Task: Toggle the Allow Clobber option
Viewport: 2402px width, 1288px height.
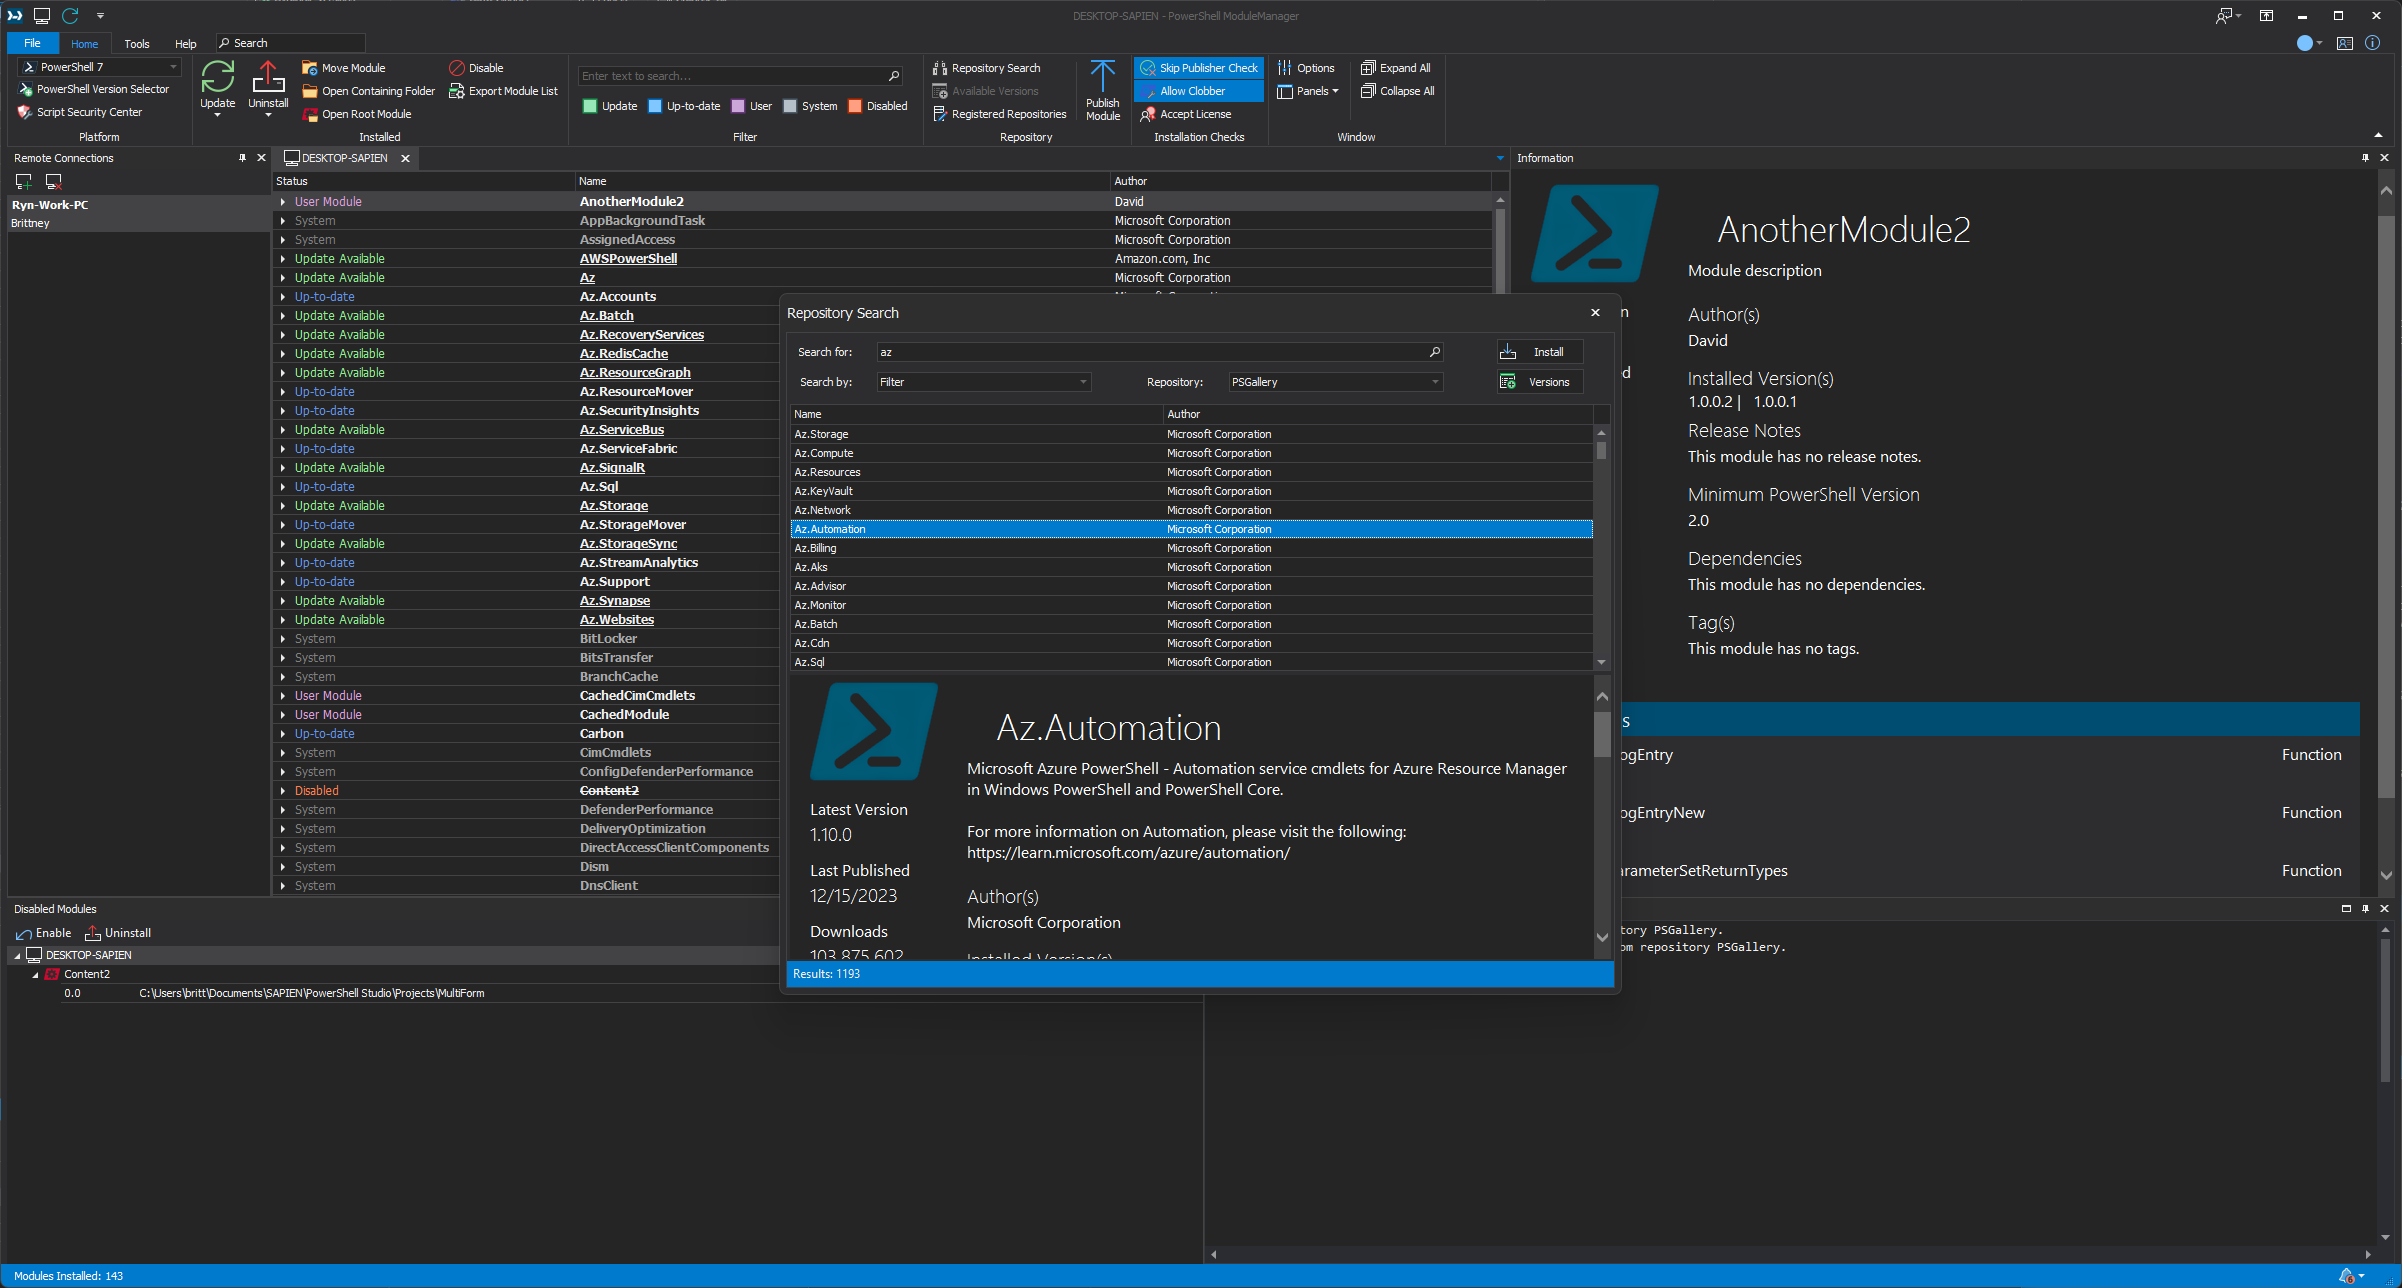Action: 1199,91
